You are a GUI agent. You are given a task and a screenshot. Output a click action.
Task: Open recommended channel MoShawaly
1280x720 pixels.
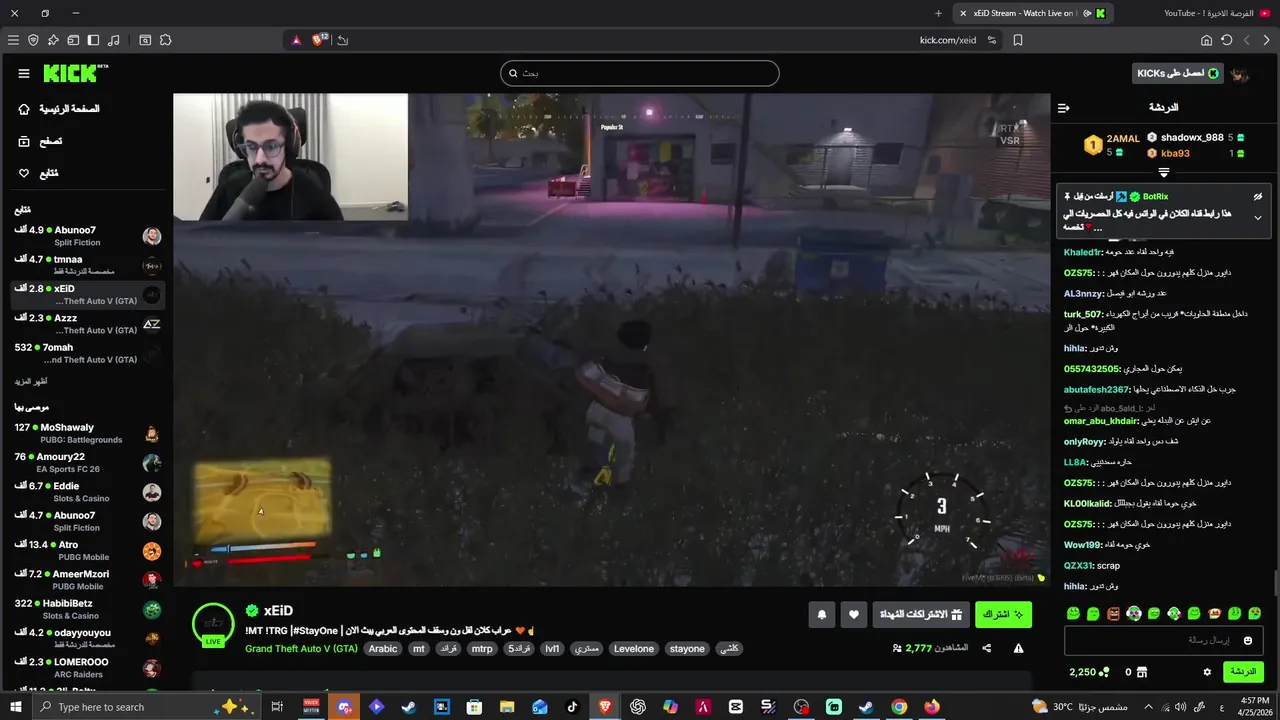coord(87,433)
